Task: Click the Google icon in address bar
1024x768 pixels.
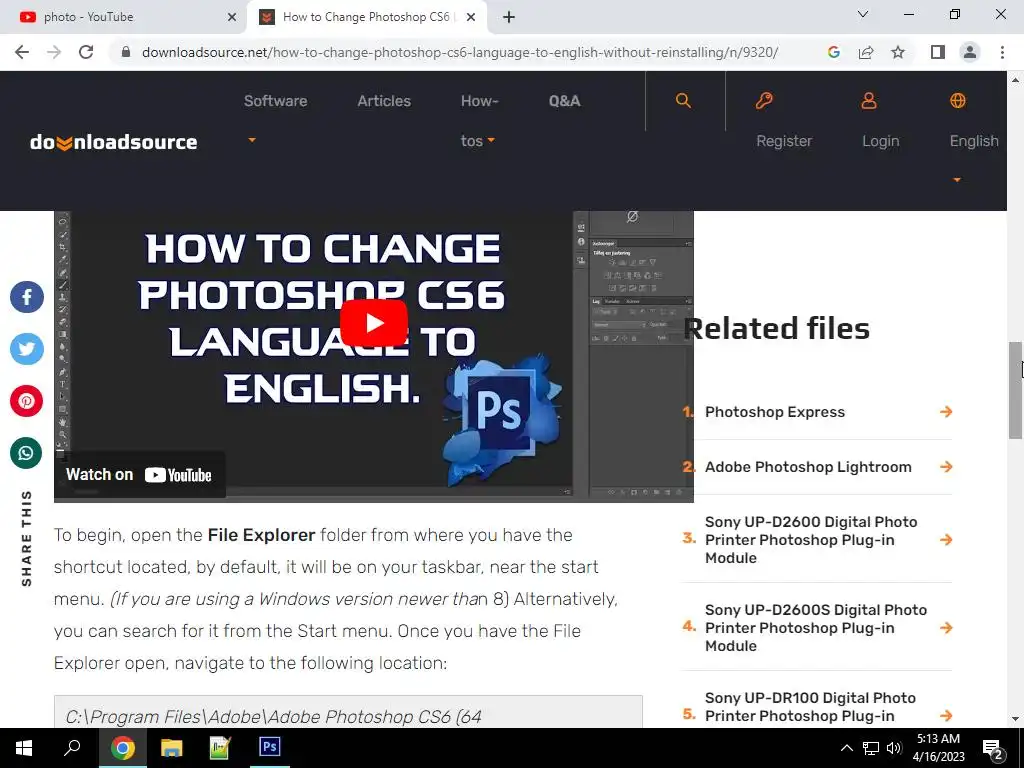Action: (x=833, y=52)
